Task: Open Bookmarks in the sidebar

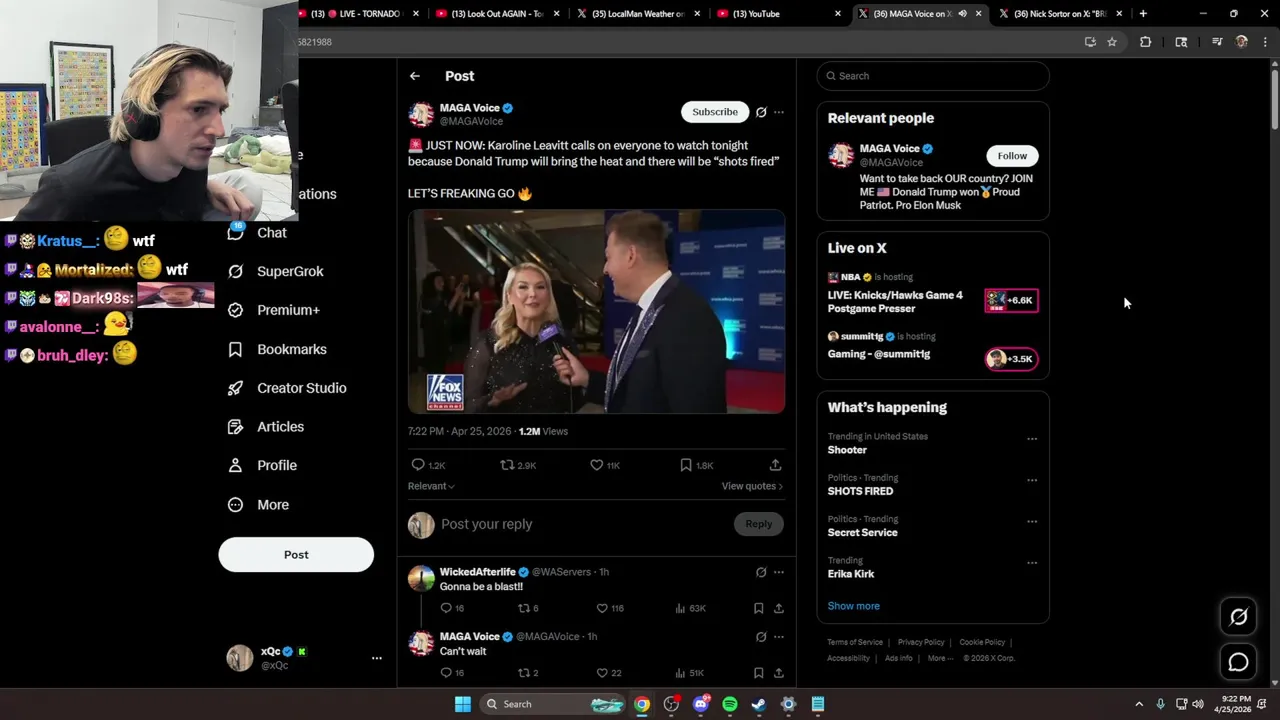Action: pyautogui.click(x=277, y=349)
